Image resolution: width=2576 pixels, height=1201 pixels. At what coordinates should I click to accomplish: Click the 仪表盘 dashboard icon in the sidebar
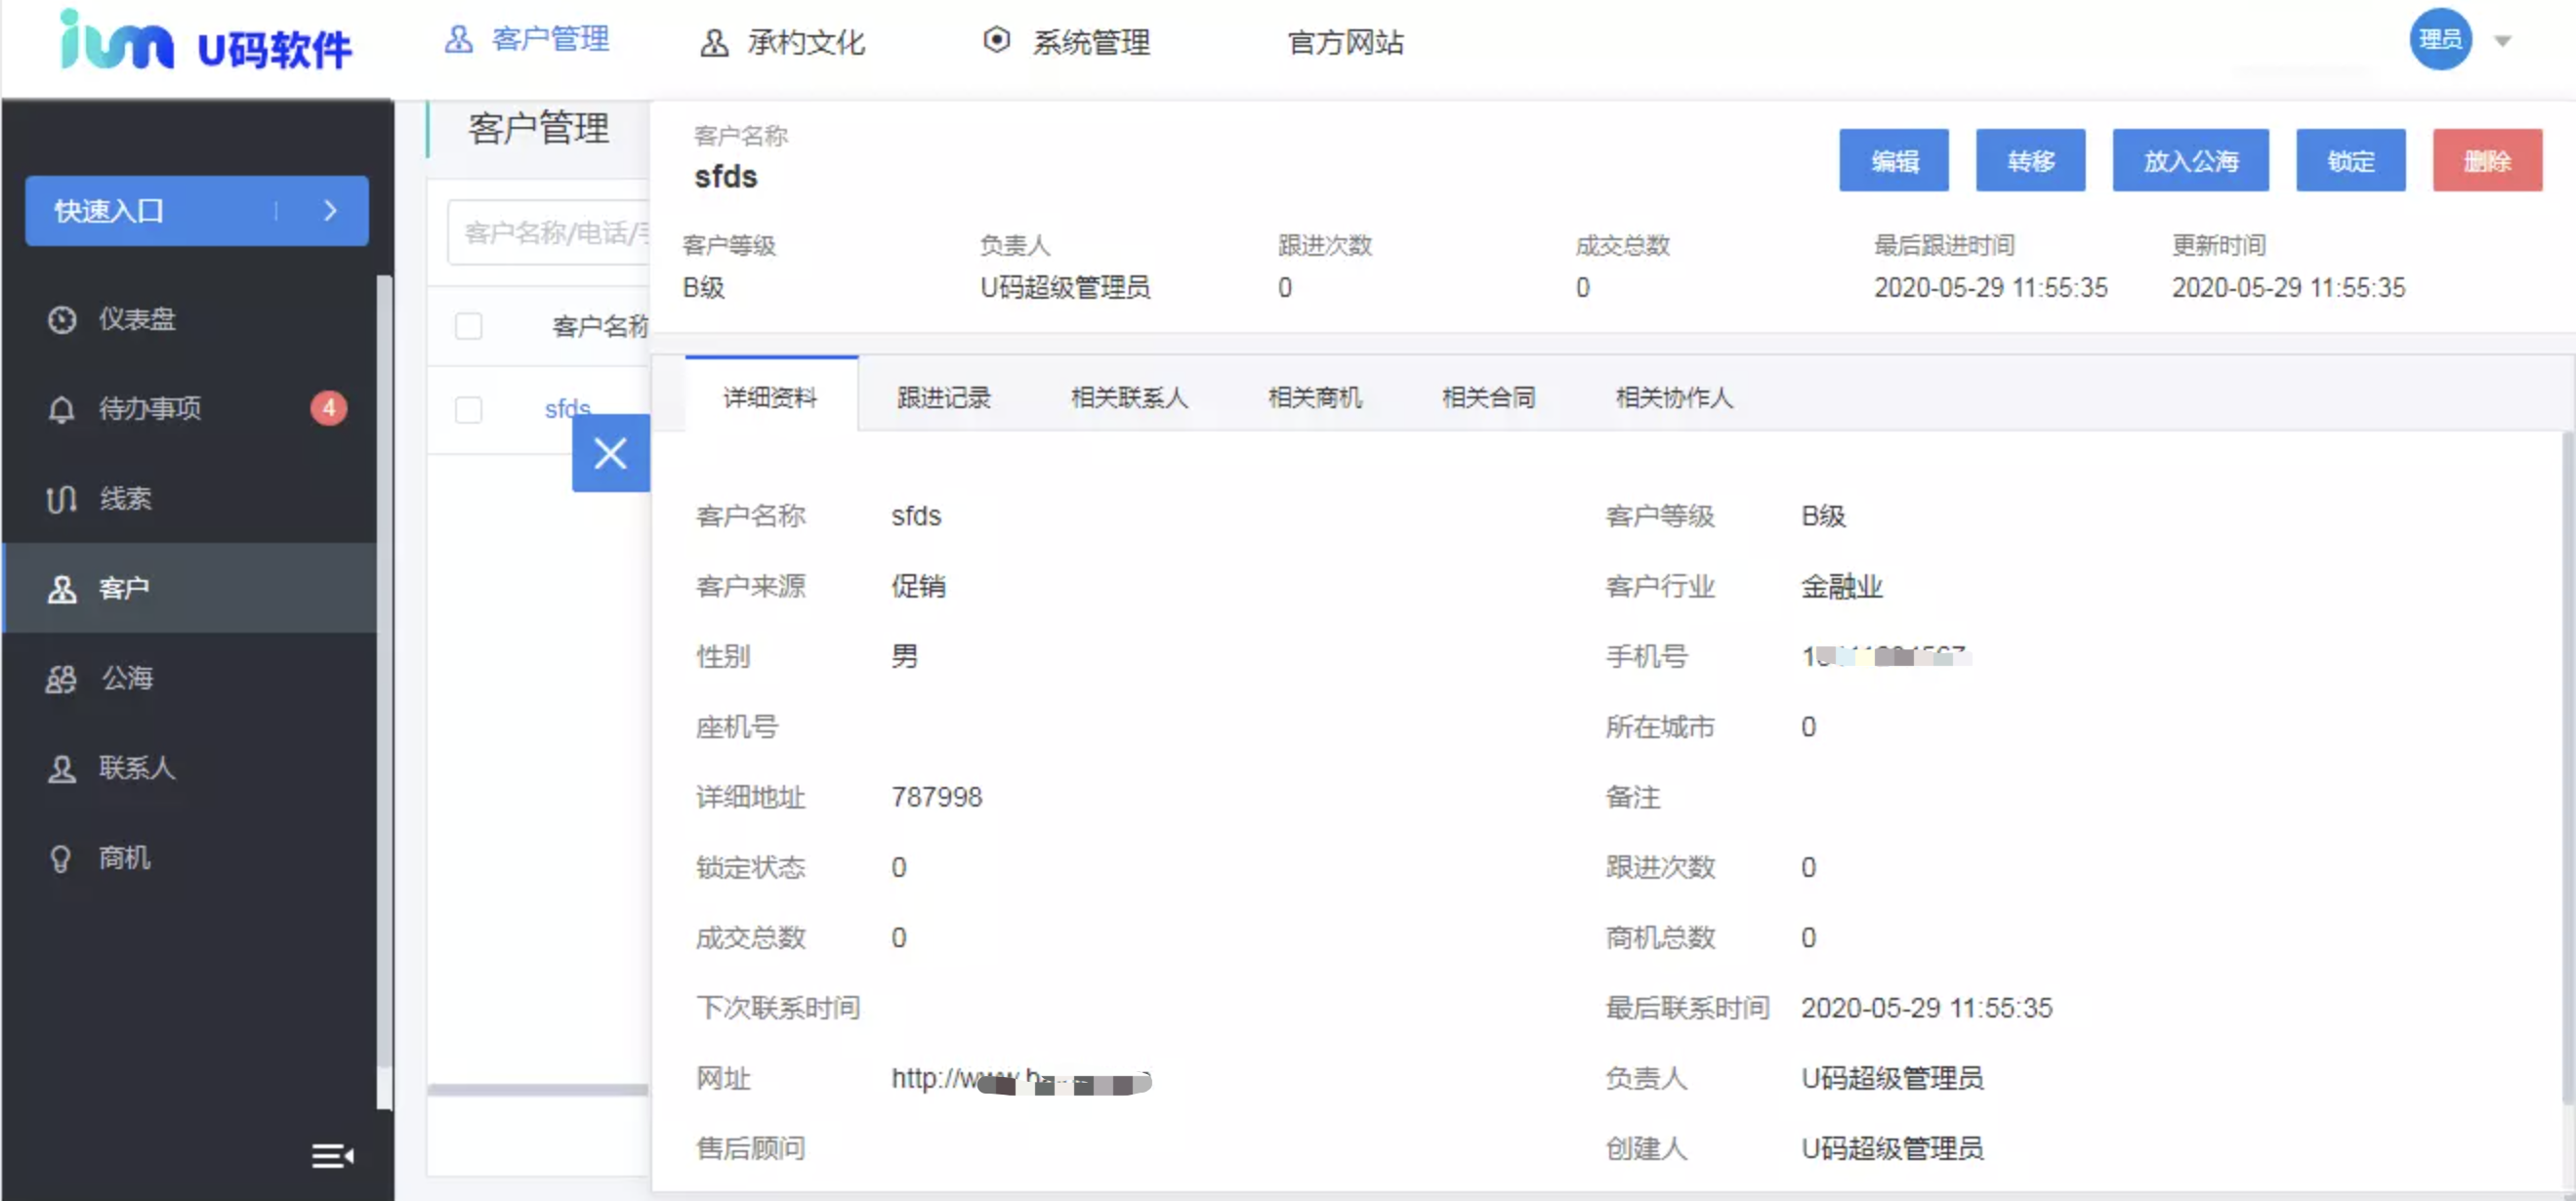click(x=62, y=320)
